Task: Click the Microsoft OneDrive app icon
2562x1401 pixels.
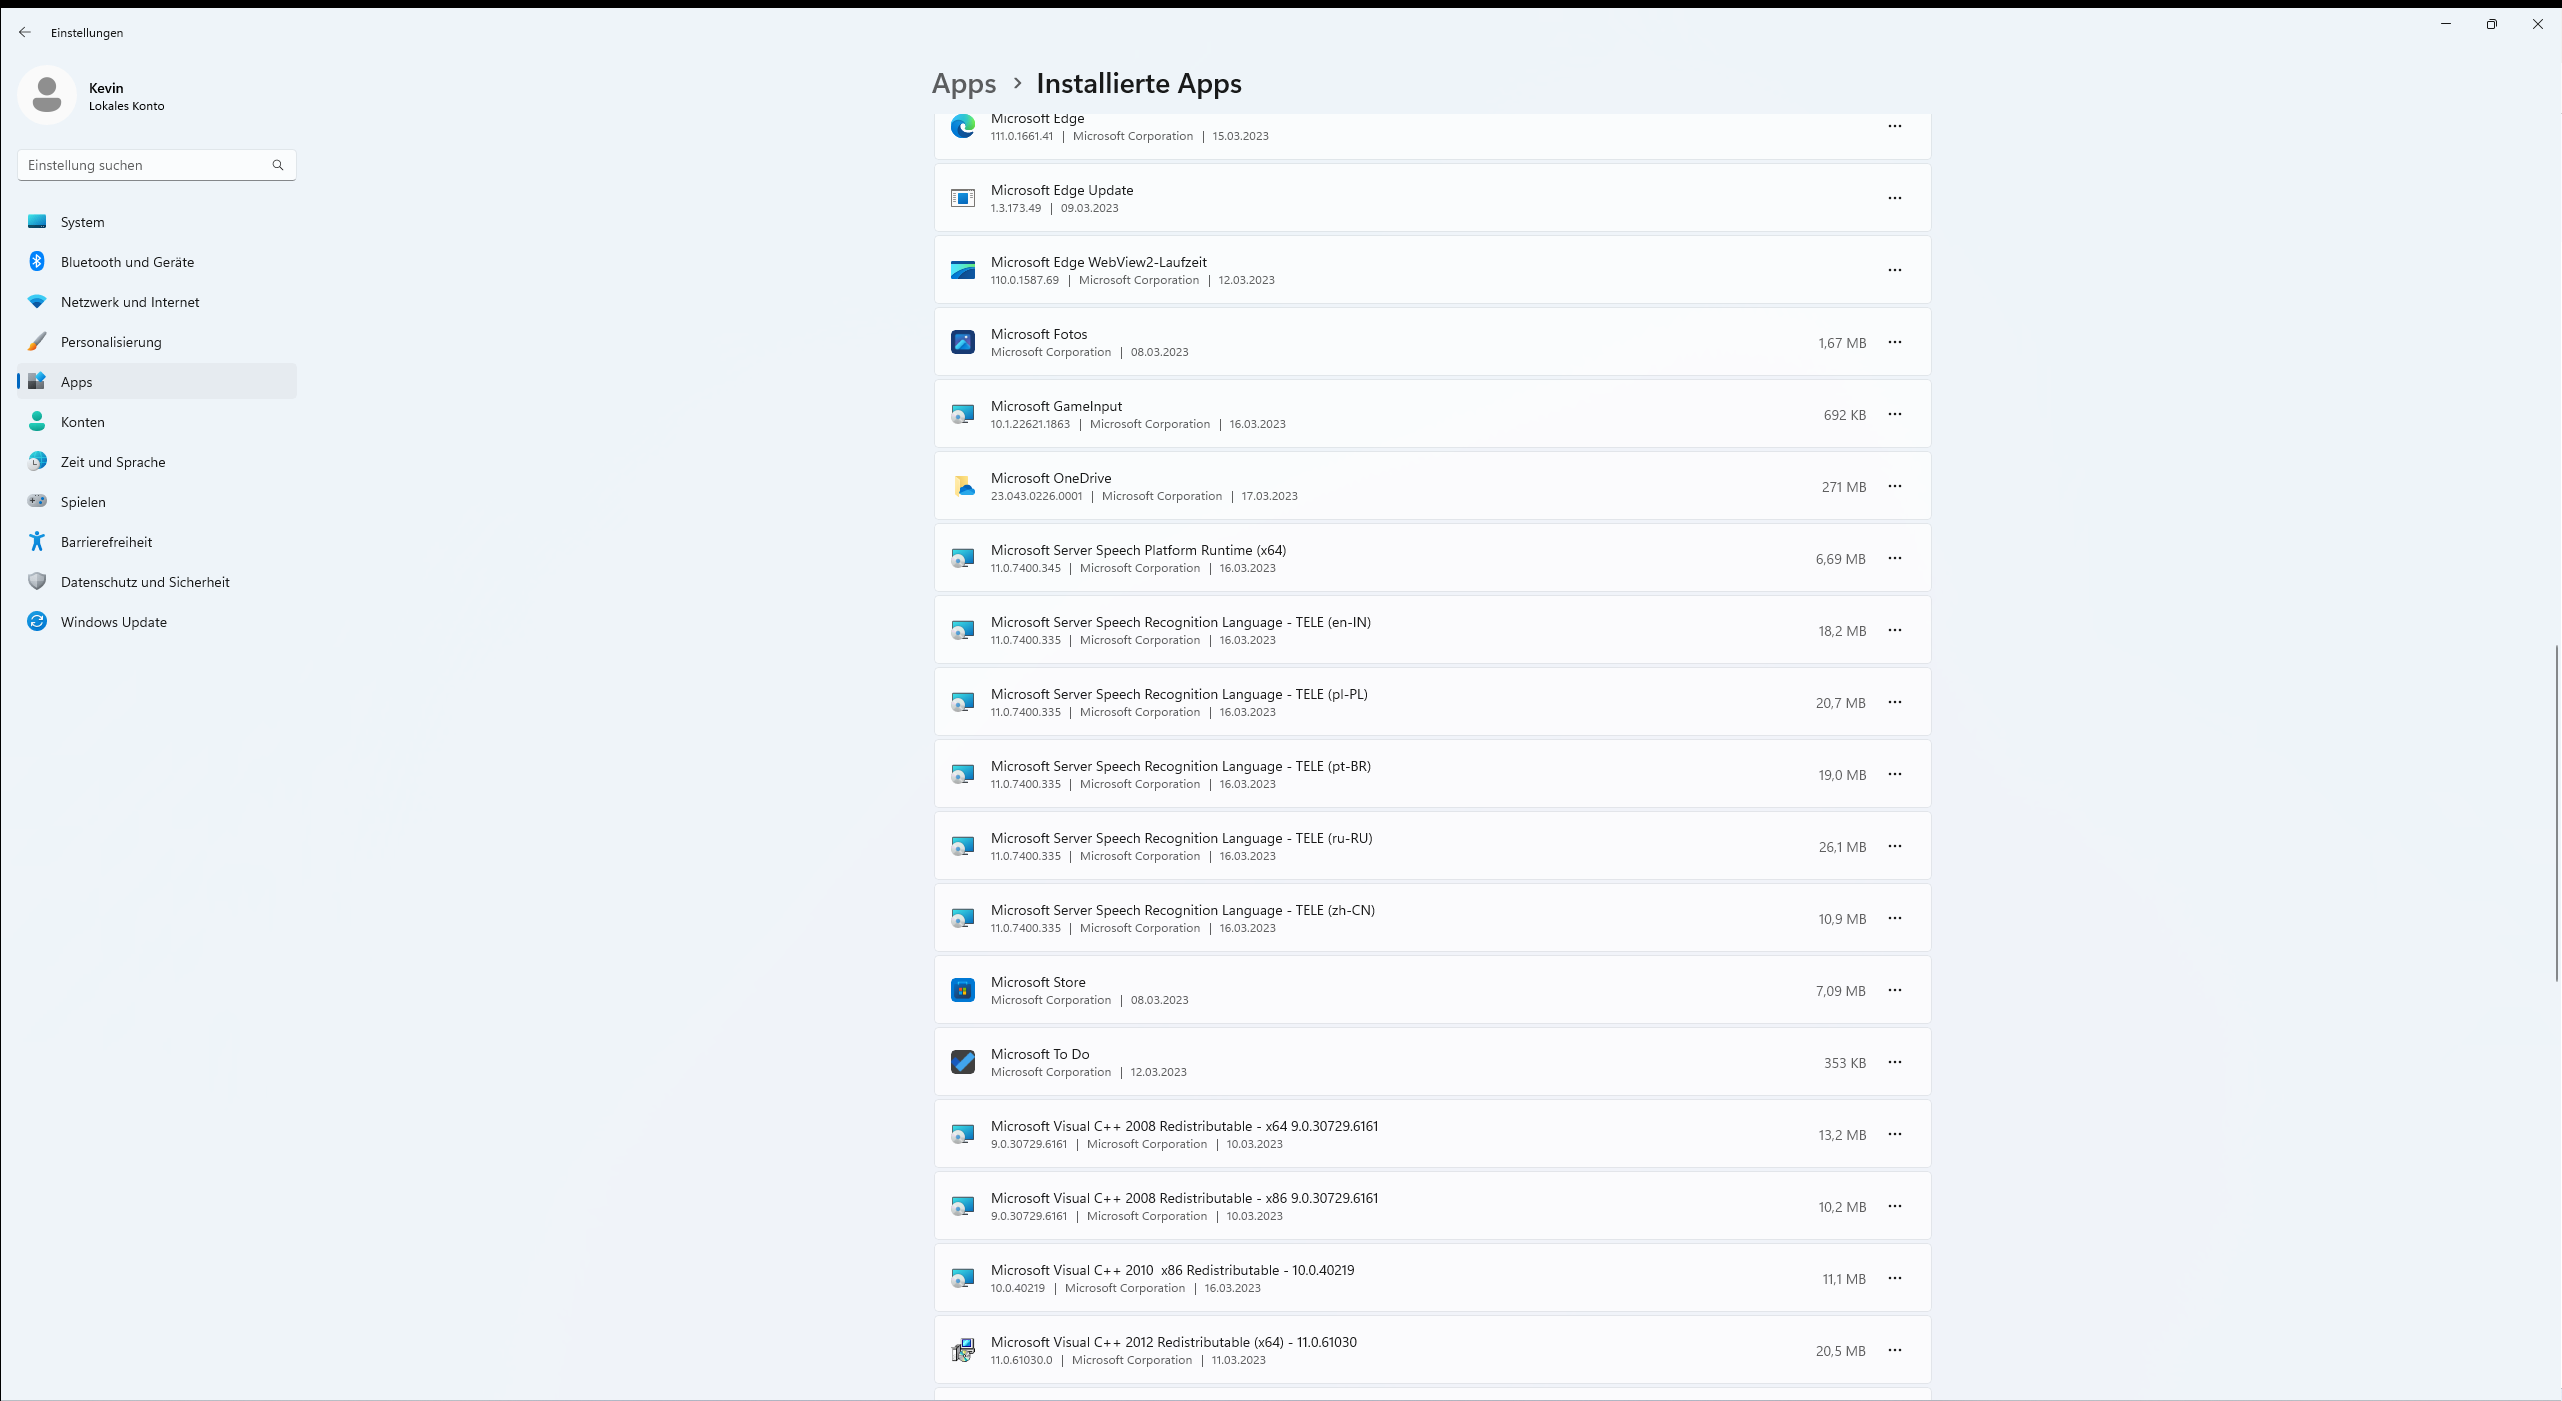Action: pyautogui.click(x=962, y=486)
